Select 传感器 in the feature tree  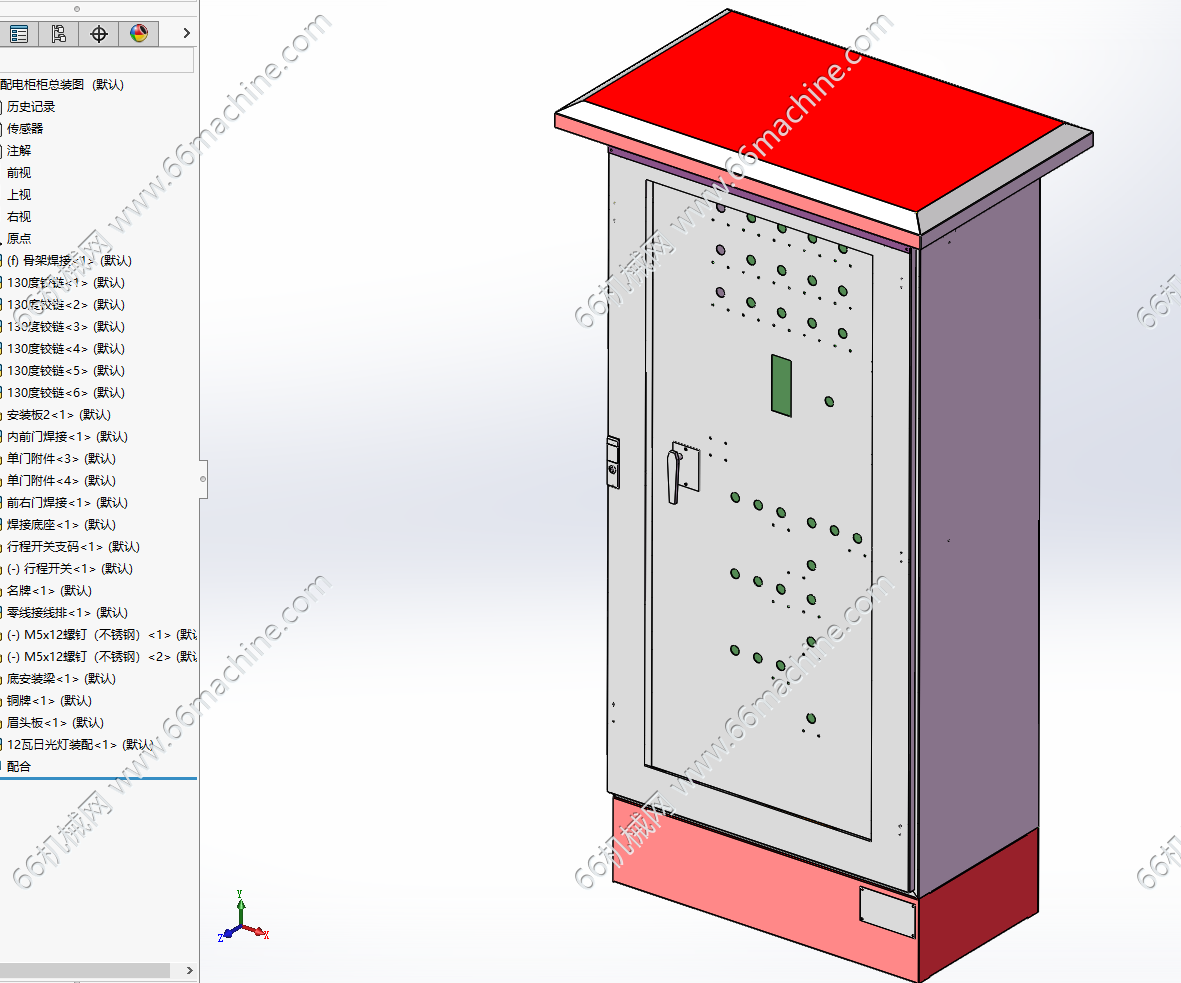pos(25,129)
